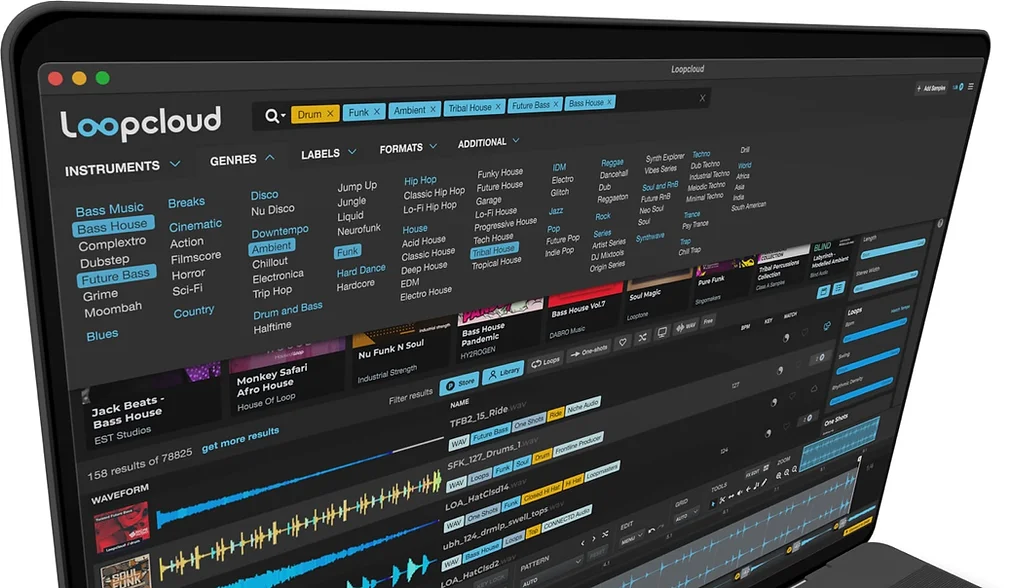Remove the Funk search tag
This screenshot has height=588, width=1012.
point(377,112)
